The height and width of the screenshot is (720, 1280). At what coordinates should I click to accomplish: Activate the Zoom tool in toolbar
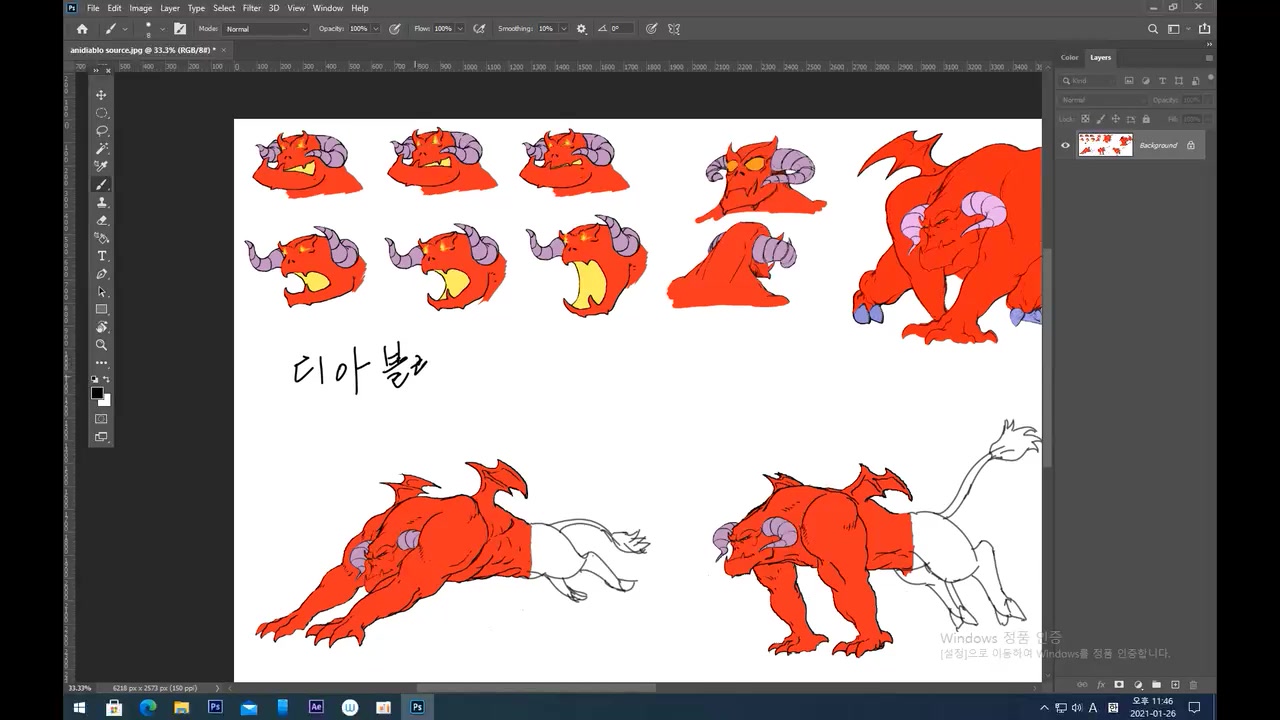tap(101, 345)
